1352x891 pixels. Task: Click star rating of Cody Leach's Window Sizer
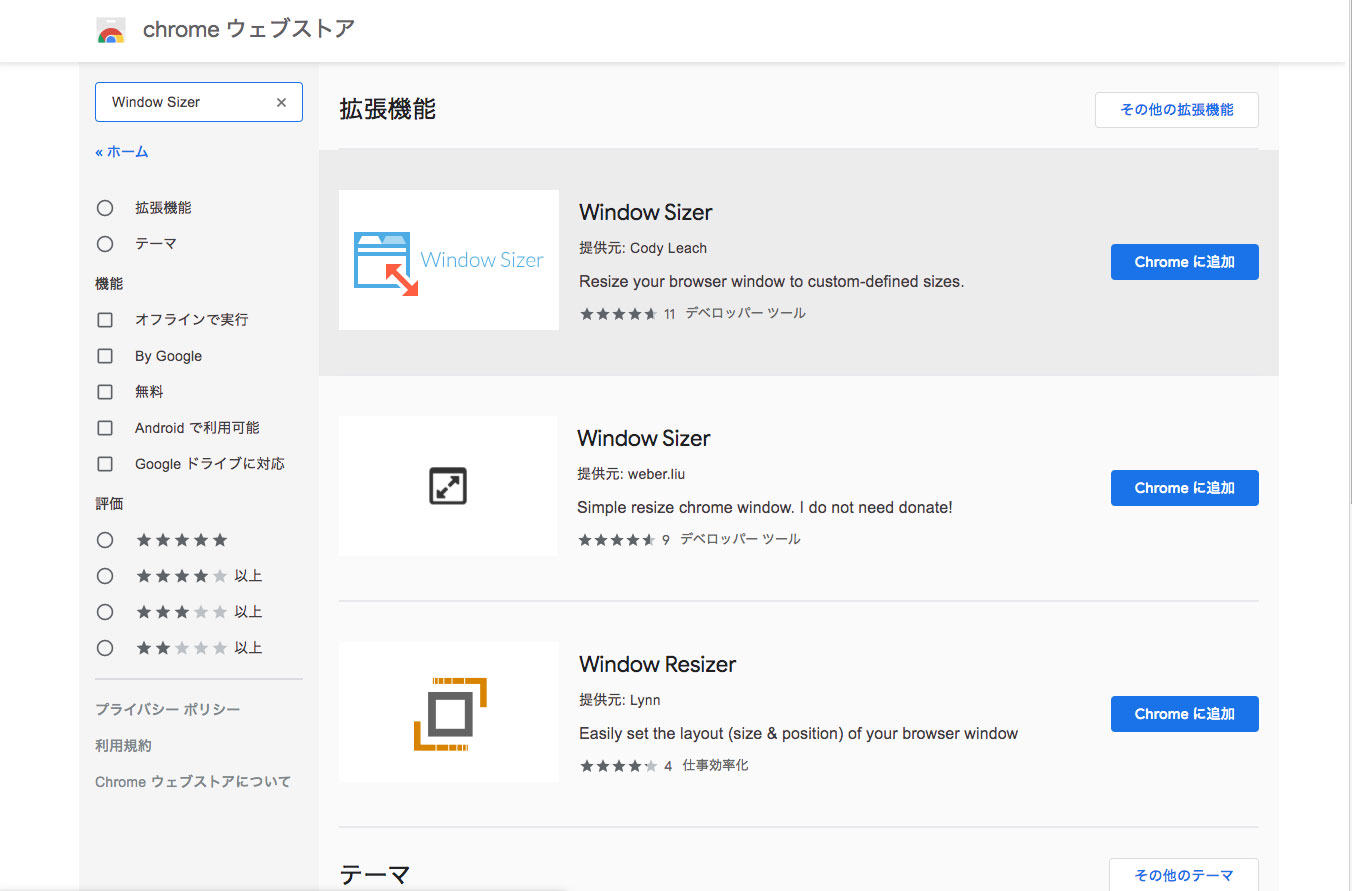[618, 314]
